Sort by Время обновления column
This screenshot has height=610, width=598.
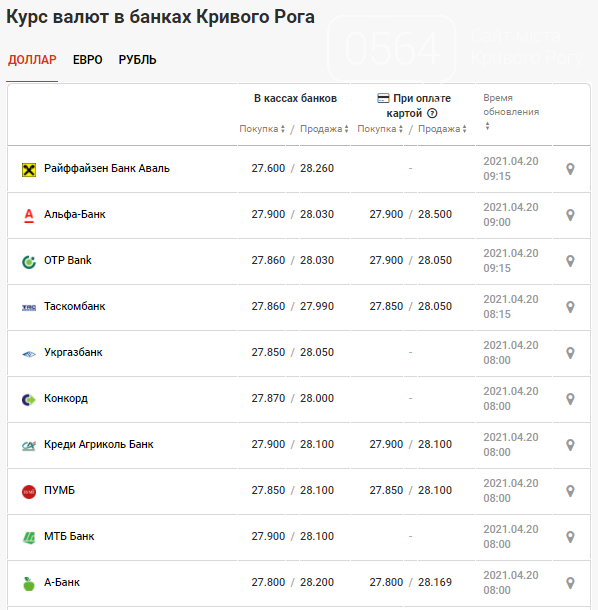pos(511,112)
